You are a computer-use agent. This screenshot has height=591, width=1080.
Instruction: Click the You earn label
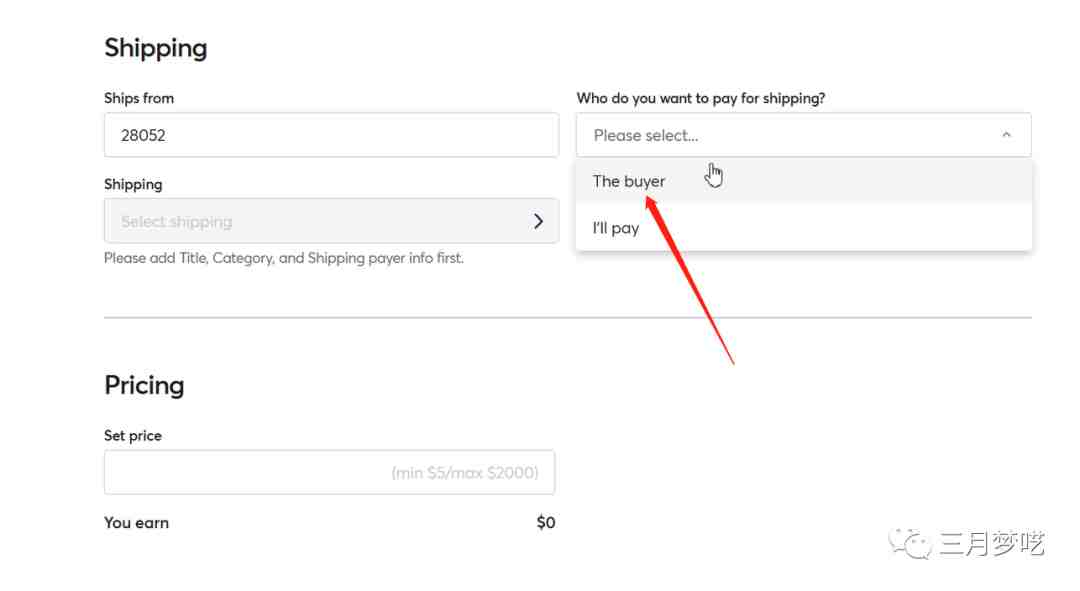(x=136, y=523)
